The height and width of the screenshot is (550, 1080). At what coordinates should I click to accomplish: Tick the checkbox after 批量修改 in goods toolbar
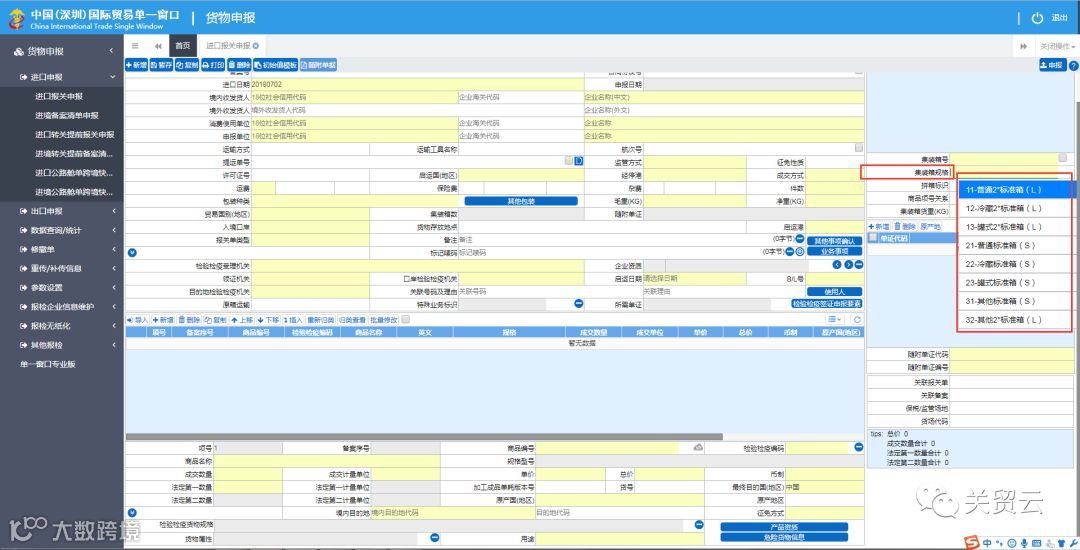point(406,319)
